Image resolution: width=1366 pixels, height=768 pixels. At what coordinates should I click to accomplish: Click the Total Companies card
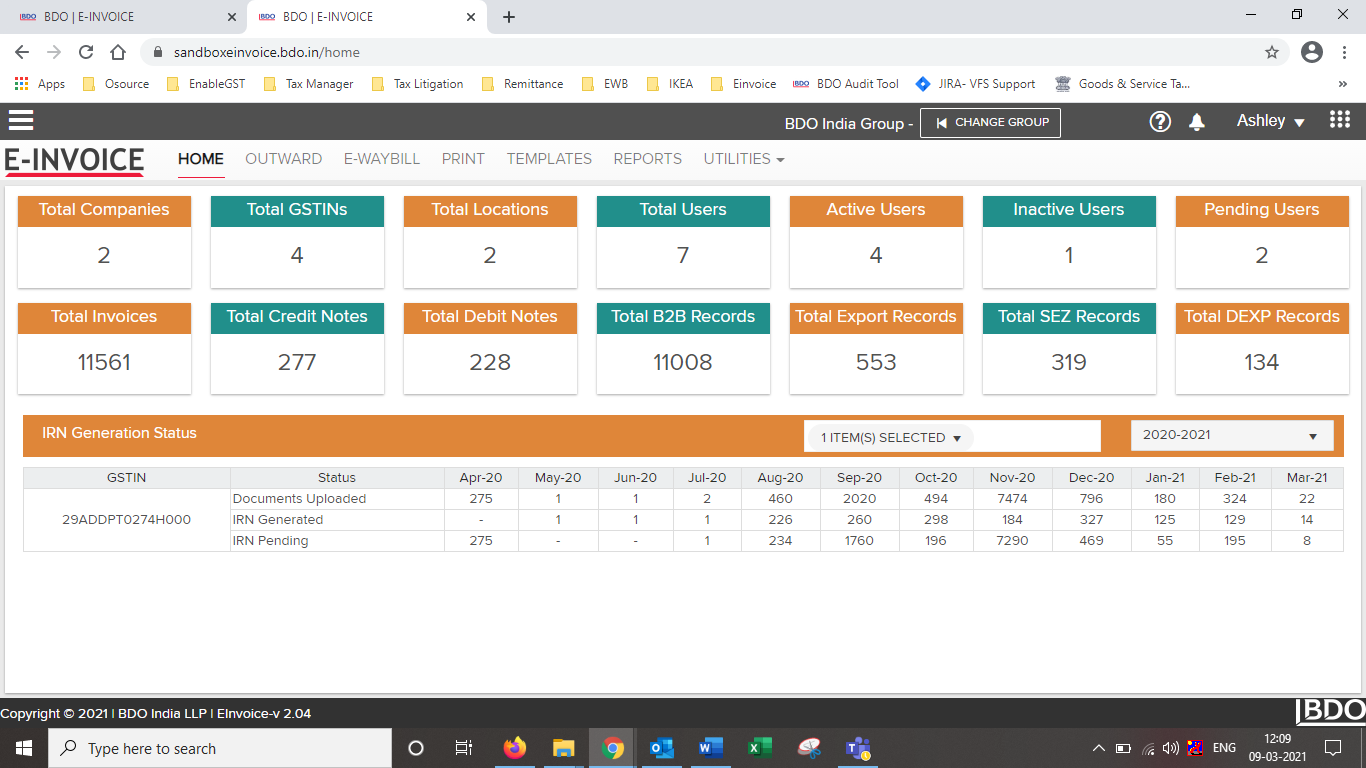104,242
